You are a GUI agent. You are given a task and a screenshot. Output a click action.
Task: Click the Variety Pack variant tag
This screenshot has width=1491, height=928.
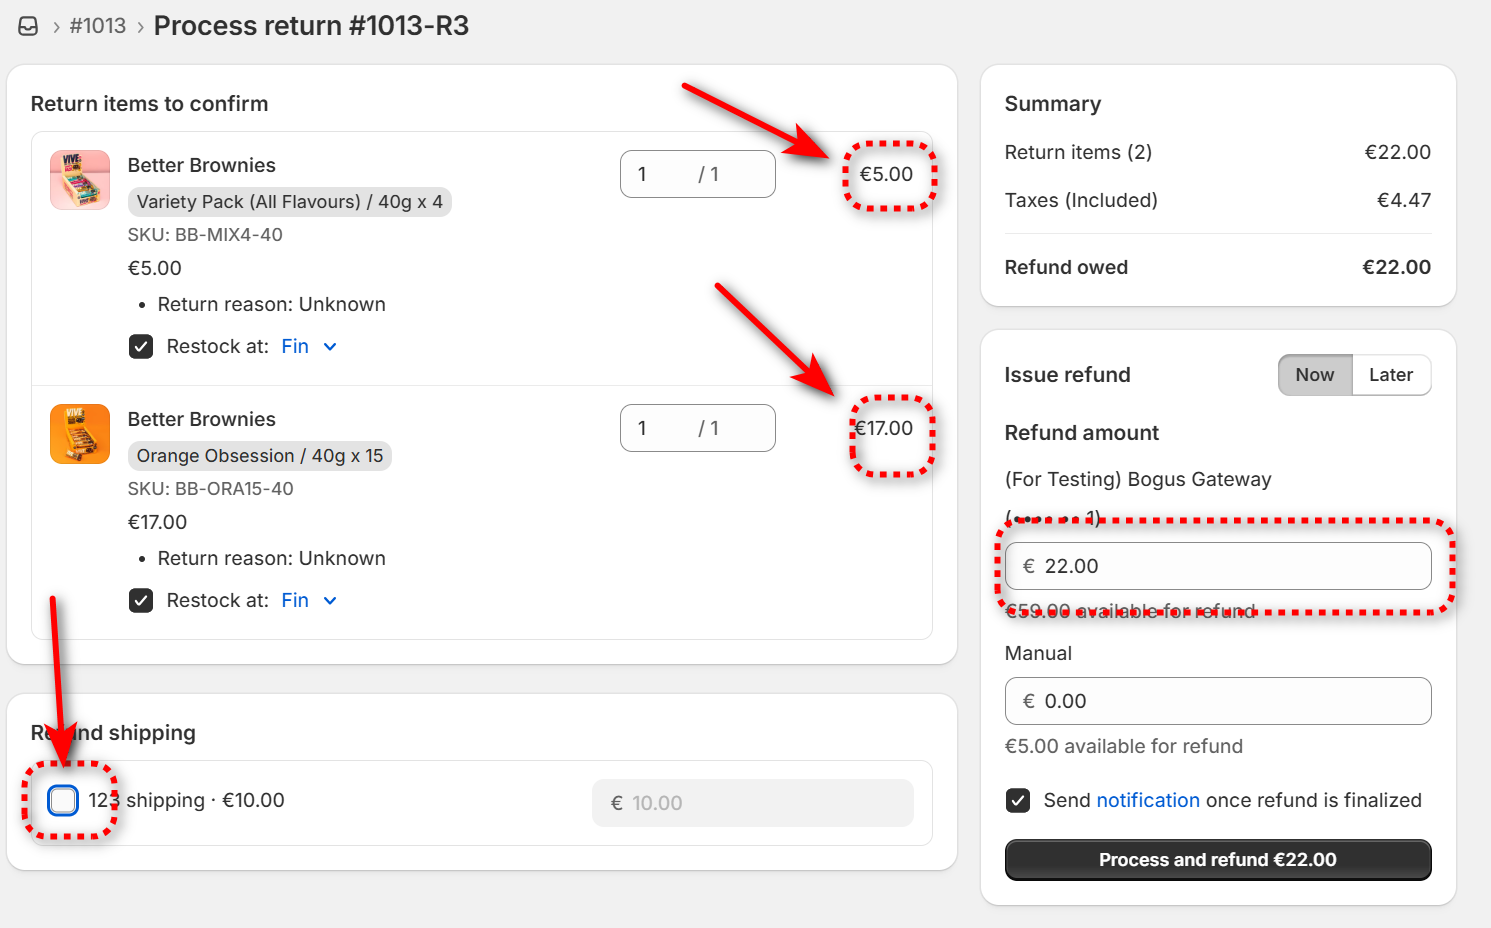coord(289,202)
